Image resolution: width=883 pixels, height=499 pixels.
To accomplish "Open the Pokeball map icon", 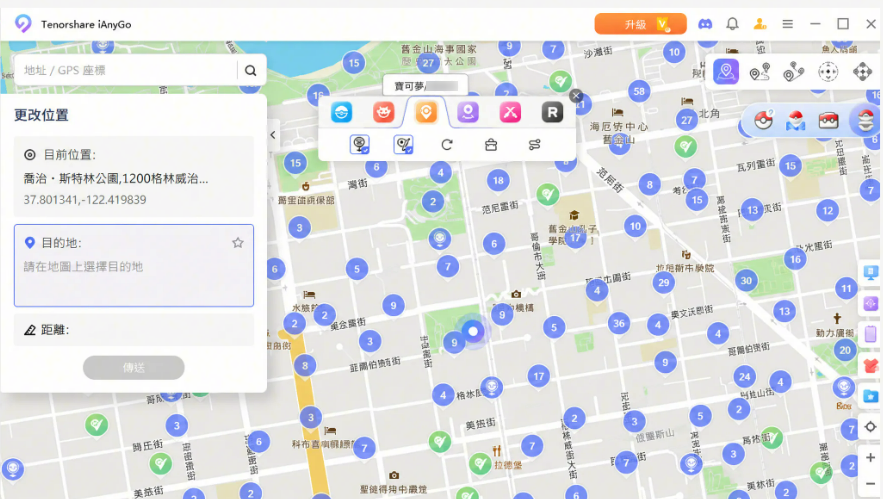I will point(796,120).
